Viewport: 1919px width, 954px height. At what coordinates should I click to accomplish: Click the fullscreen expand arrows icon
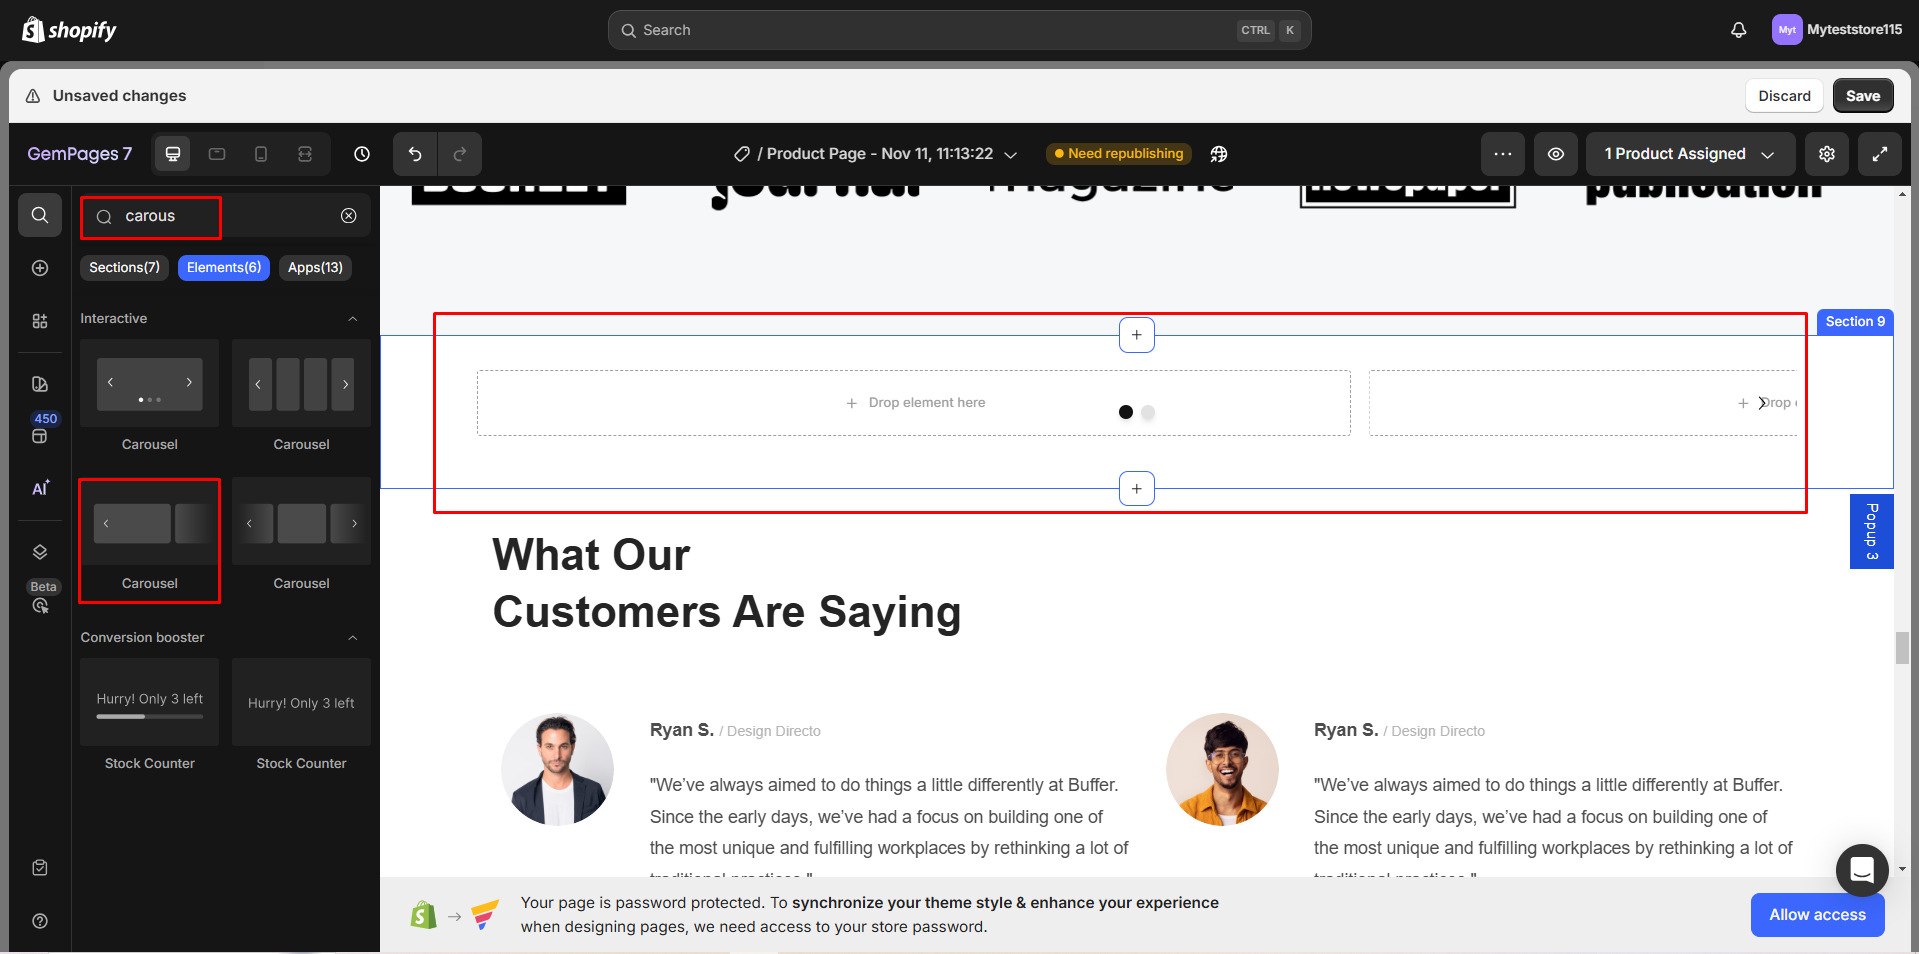pos(1880,154)
